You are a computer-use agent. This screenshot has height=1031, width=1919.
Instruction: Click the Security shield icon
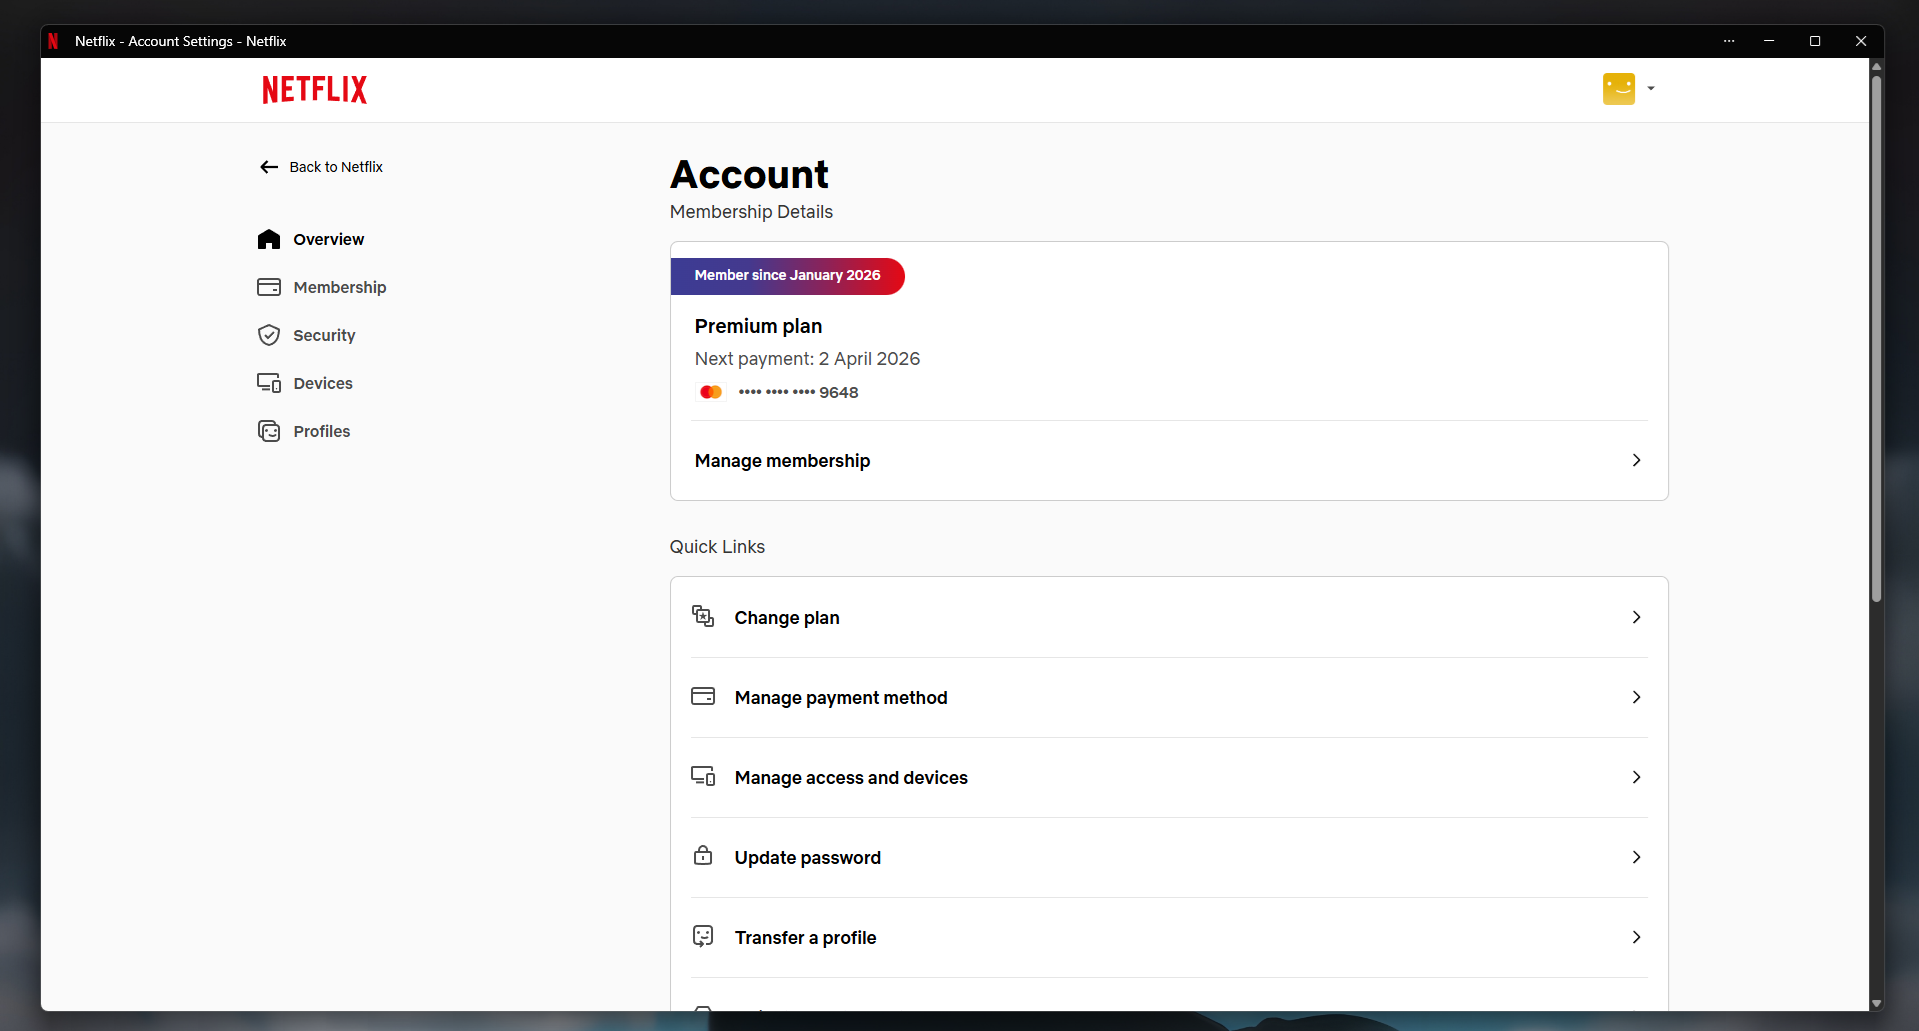click(269, 336)
